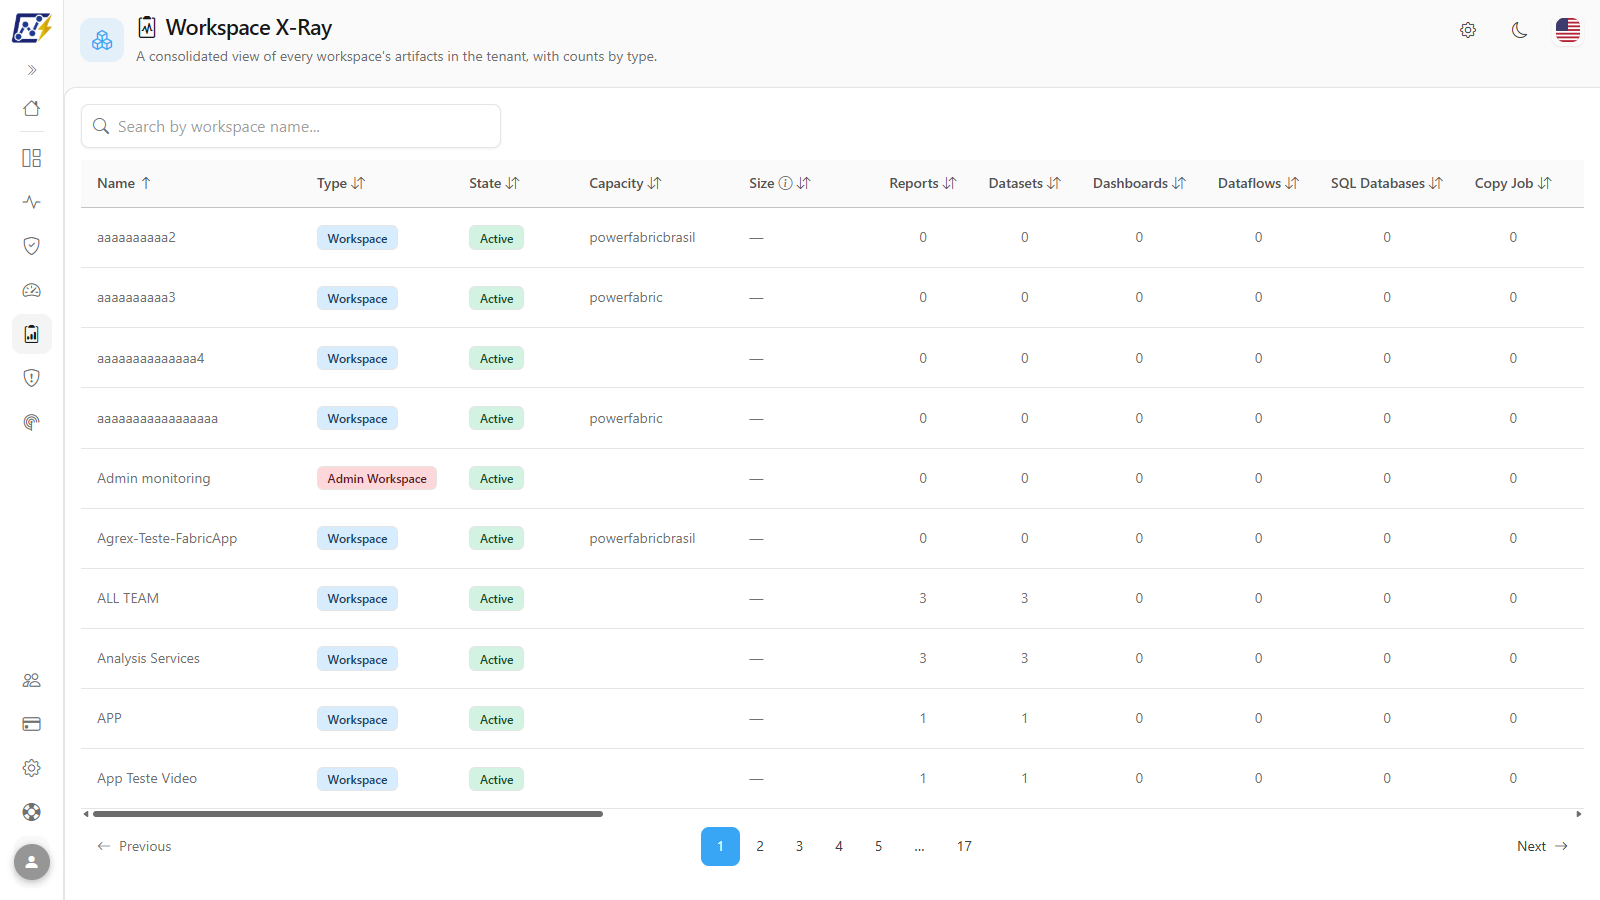The height and width of the screenshot is (900, 1600).
Task: Open the dashboard layout icon in sidebar
Action: pyautogui.click(x=32, y=158)
